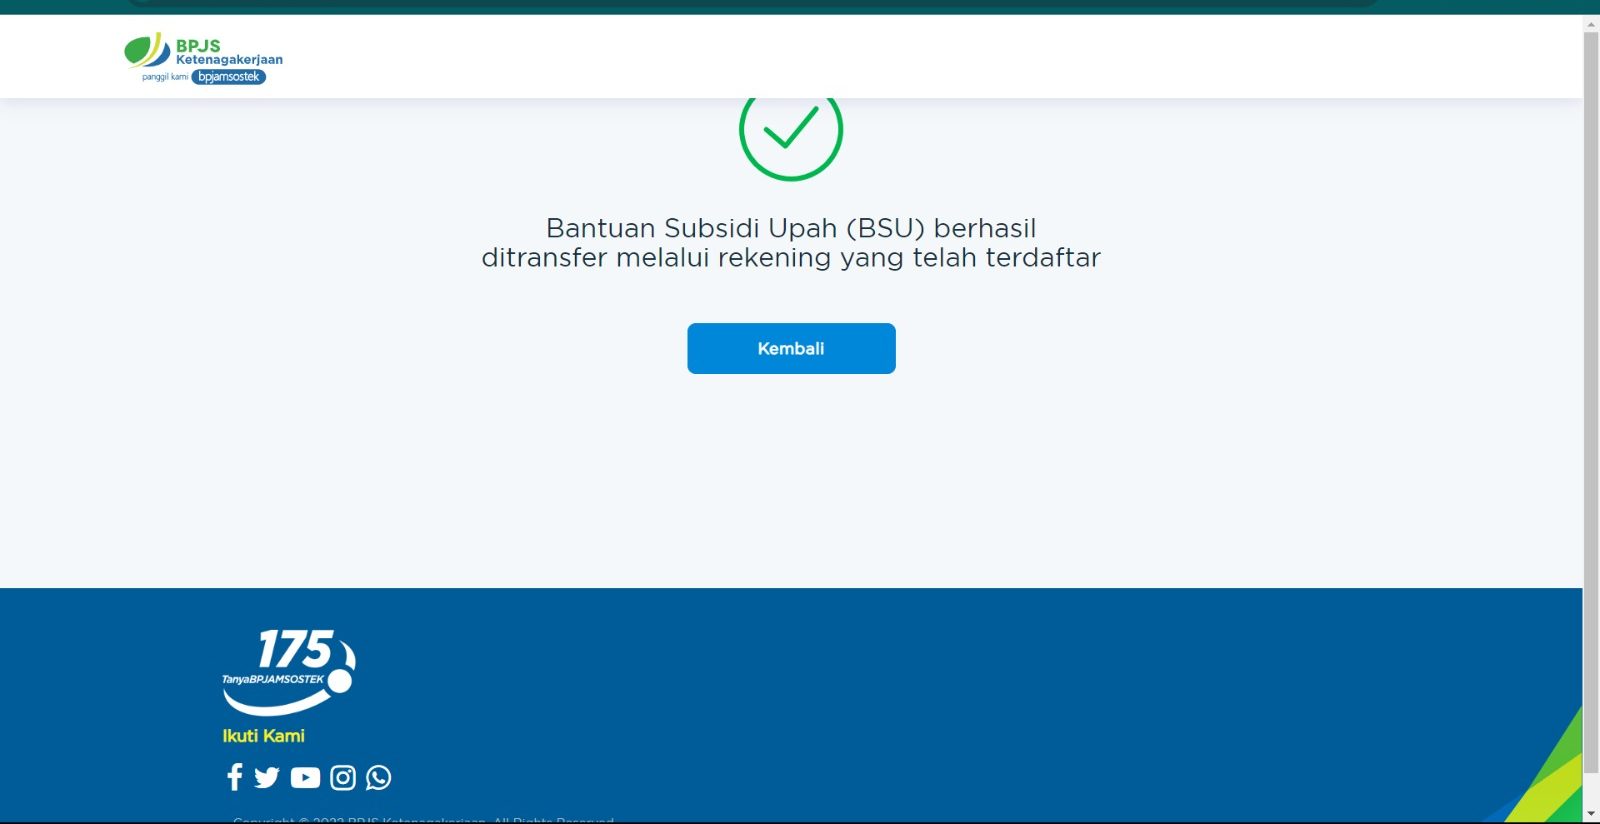Click the 'panggil kami' text in logo
The width and height of the screenshot is (1600, 824).
point(165,77)
